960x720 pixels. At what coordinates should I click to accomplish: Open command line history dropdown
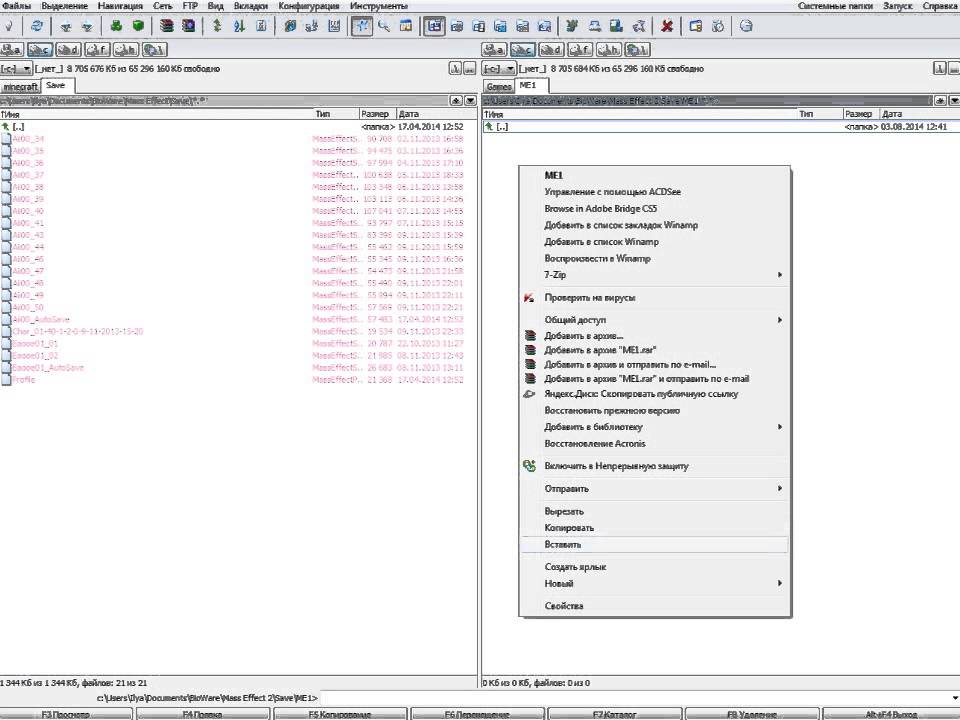[954, 698]
